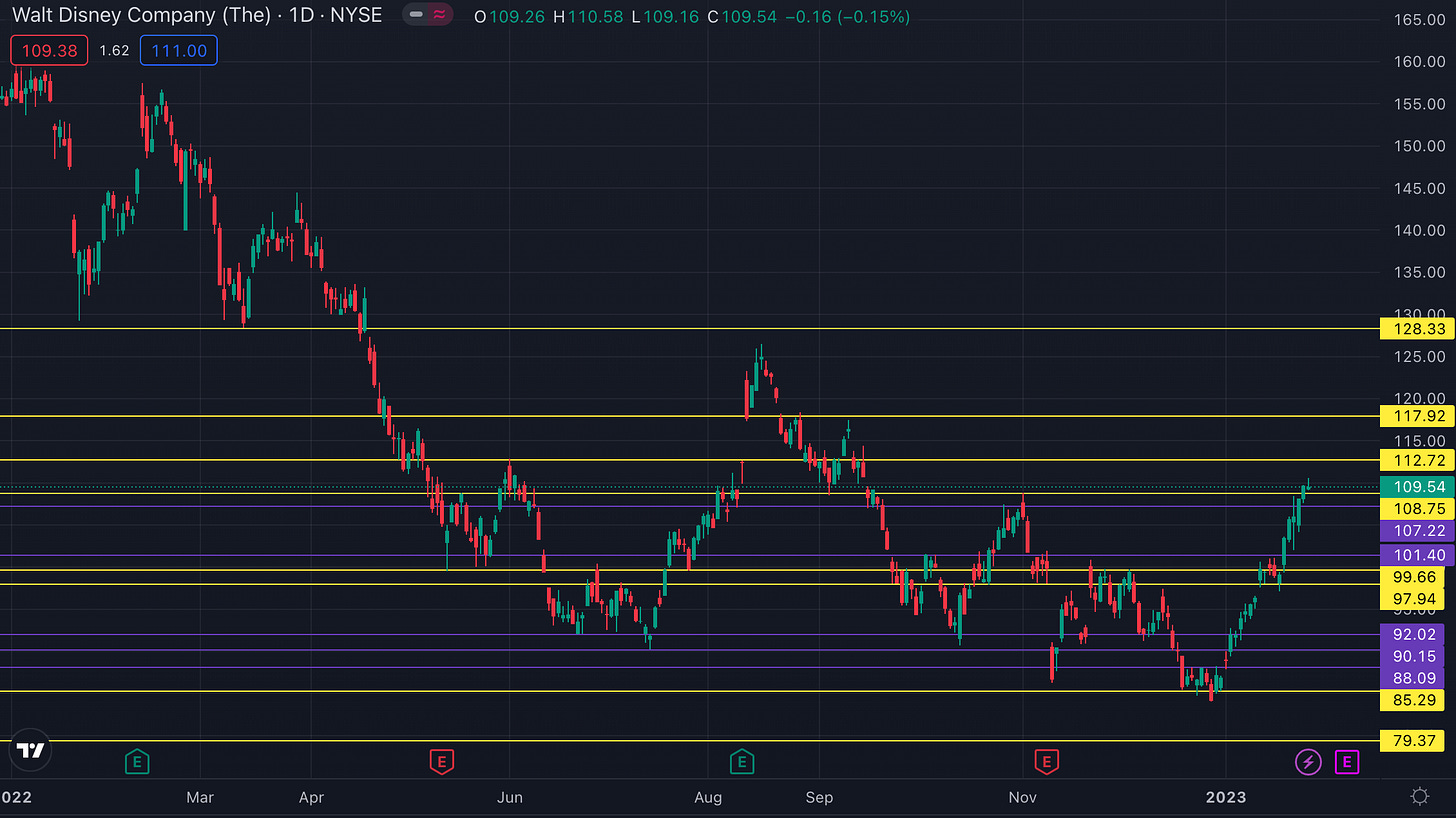Click the 140.00 price scale label

click(x=1419, y=230)
